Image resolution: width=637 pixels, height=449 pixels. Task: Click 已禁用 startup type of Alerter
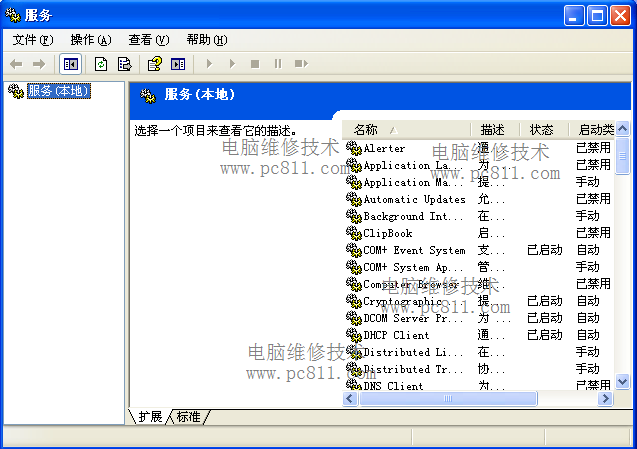tap(593, 148)
